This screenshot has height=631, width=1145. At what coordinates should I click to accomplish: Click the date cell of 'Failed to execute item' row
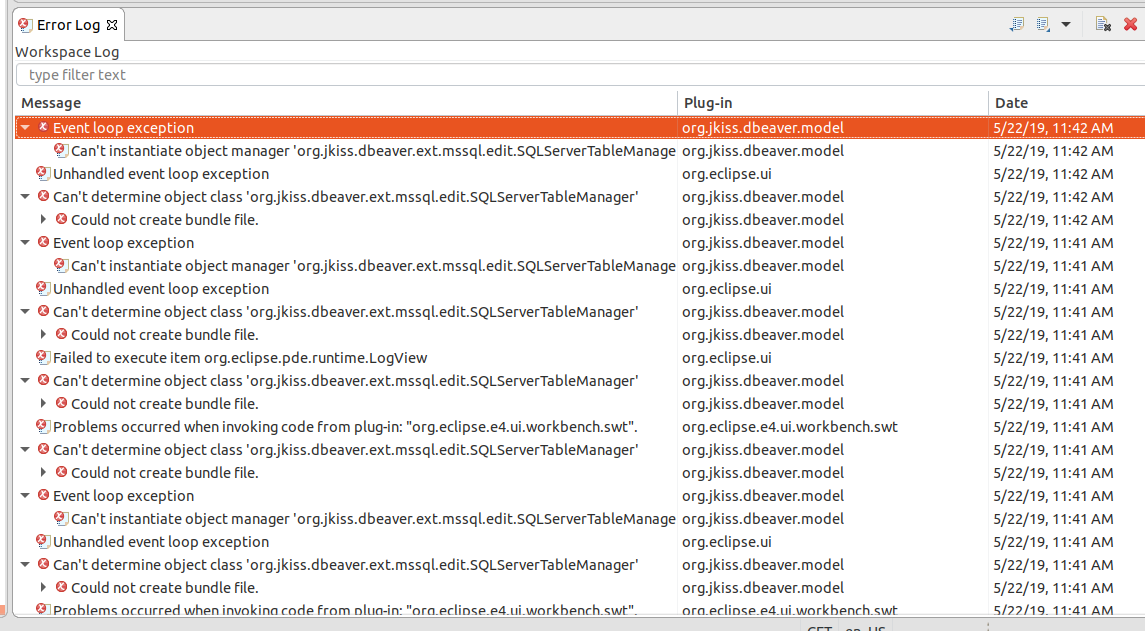(x=1053, y=358)
